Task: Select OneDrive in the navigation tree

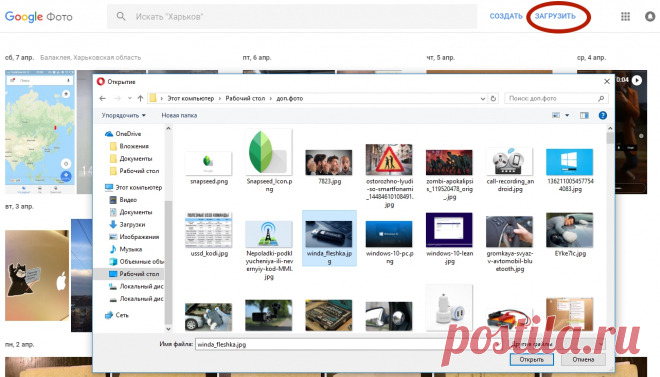Action: click(123, 134)
